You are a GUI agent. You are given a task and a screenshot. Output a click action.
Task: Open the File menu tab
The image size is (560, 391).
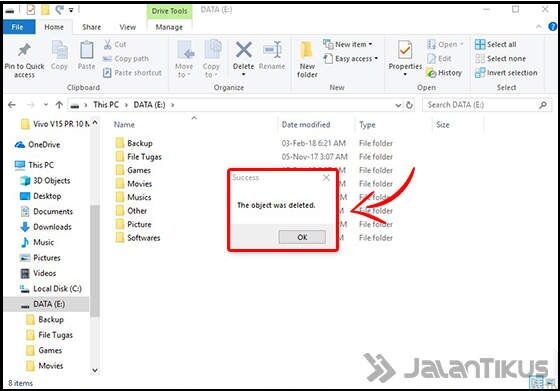pos(18,27)
